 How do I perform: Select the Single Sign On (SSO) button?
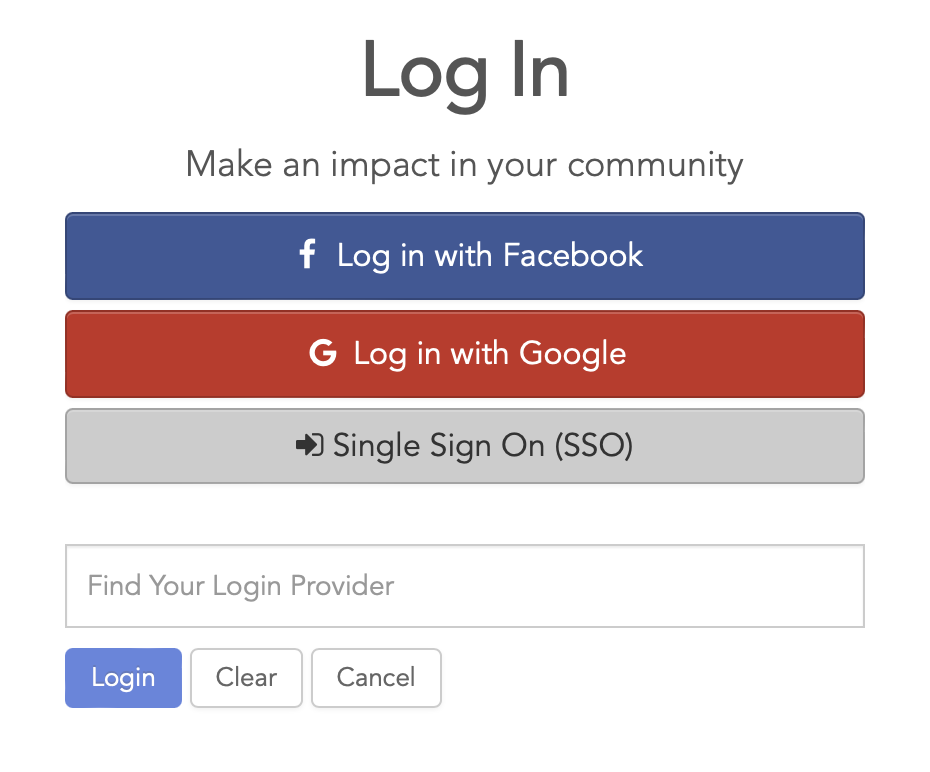click(465, 446)
